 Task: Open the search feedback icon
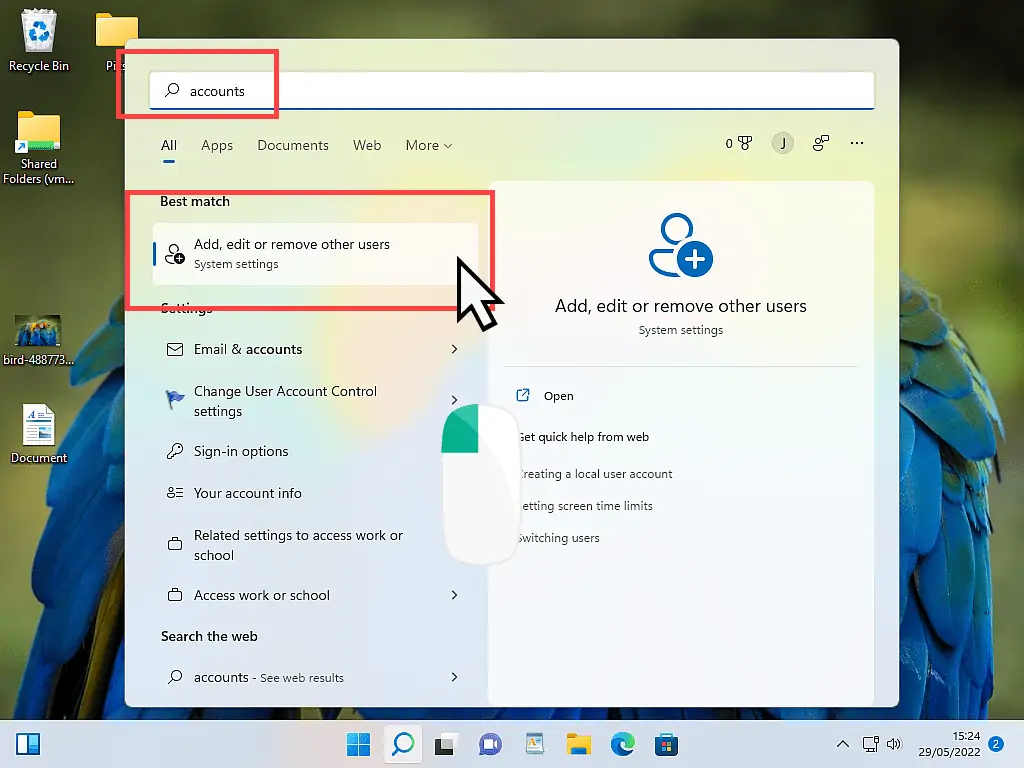820,143
